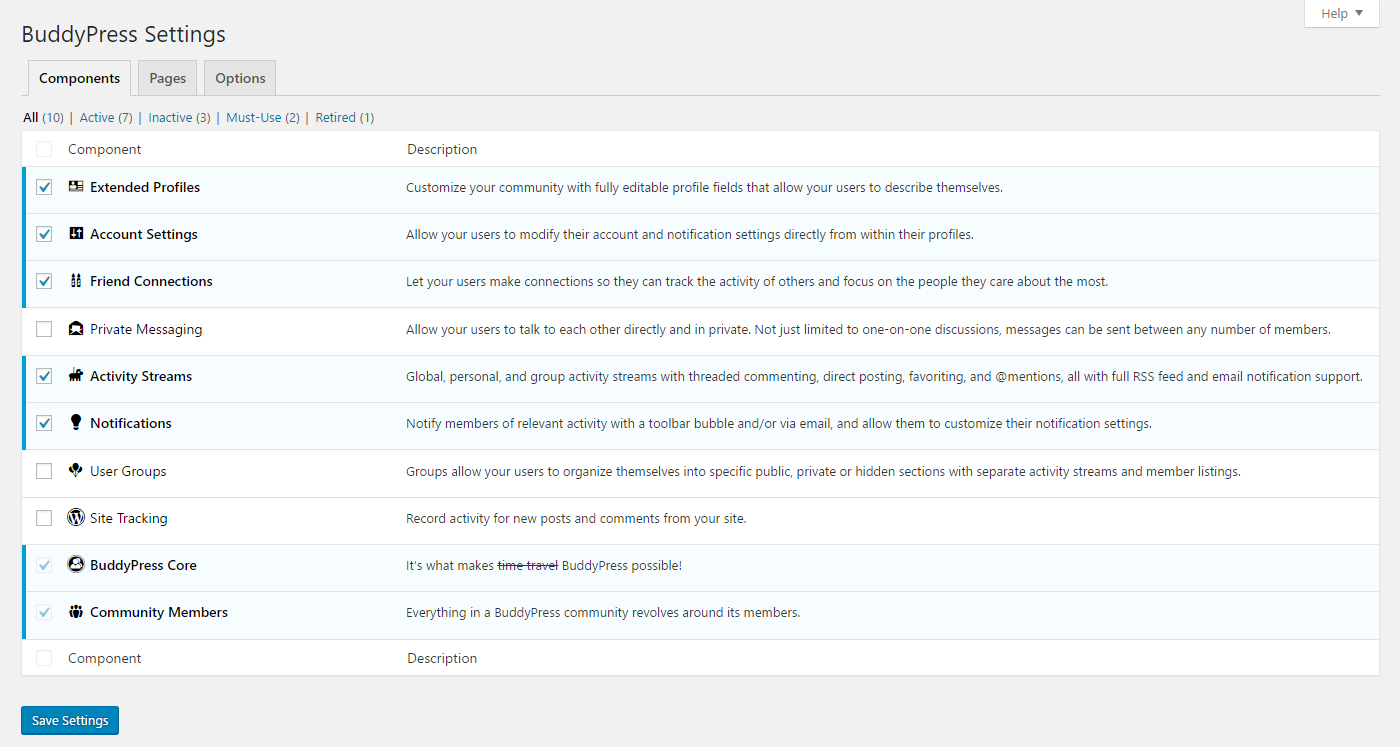
Task: Enable the Private Messaging checkbox
Action: 44,329
